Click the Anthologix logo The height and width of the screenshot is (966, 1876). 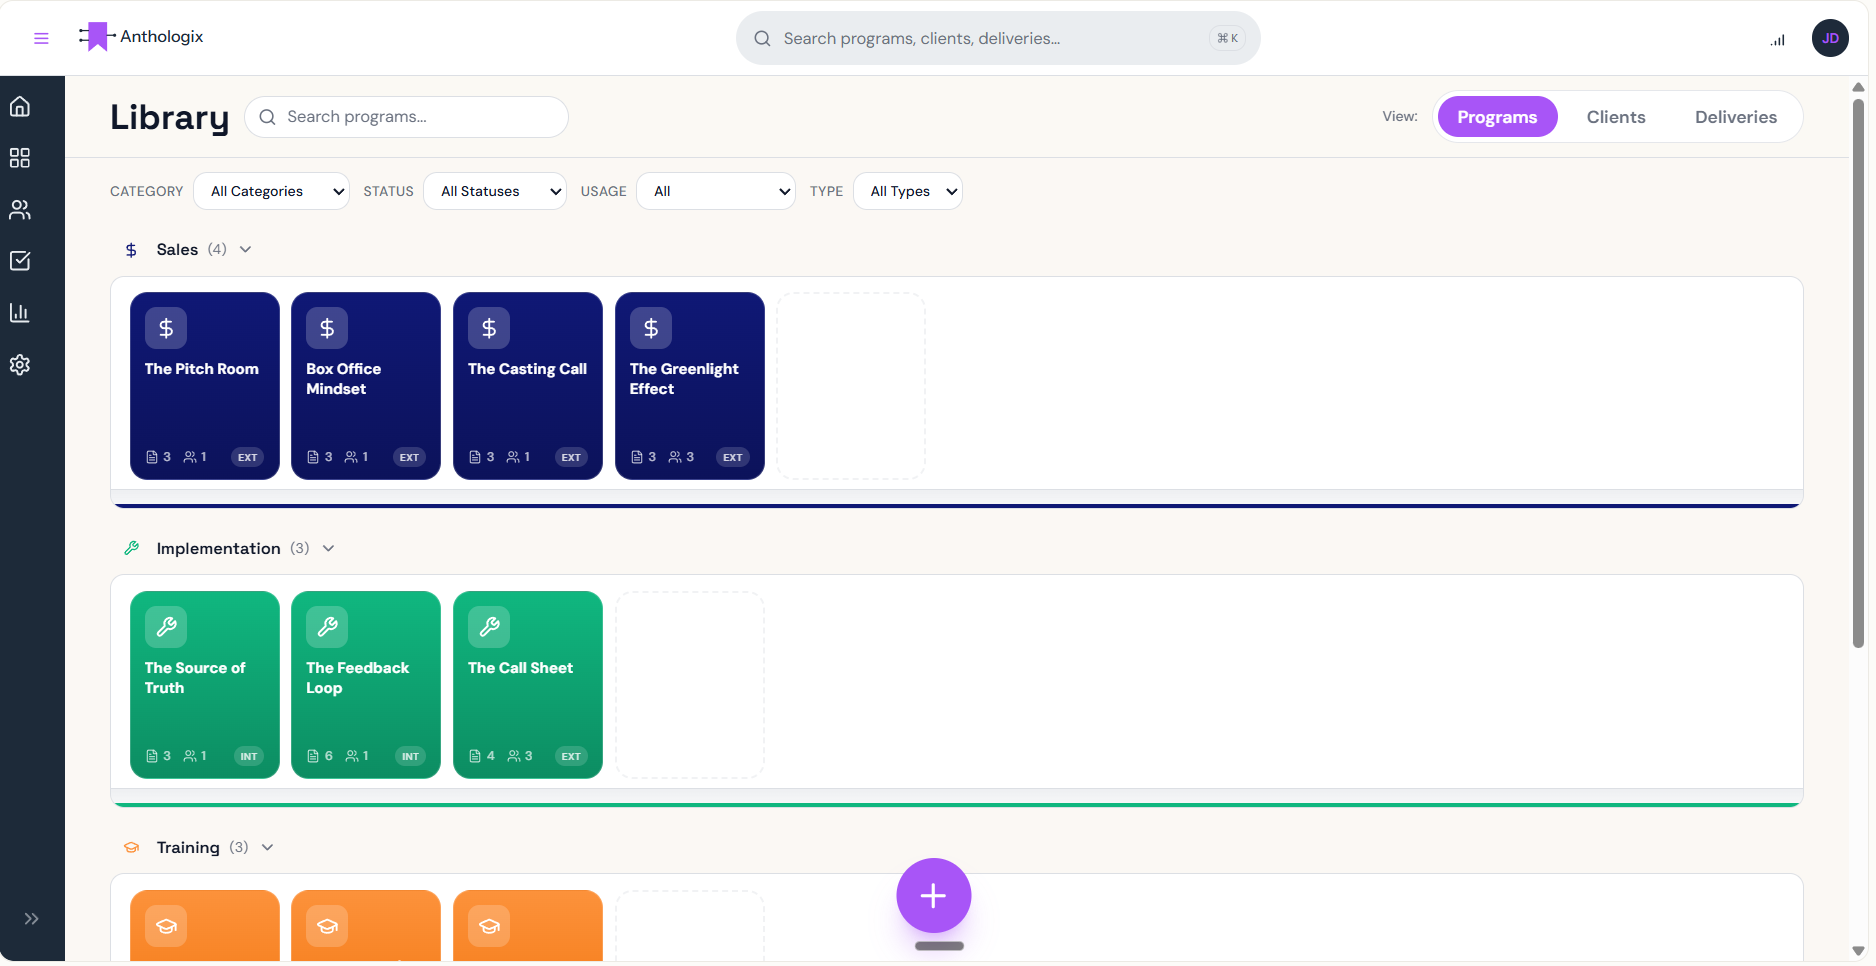(141, 37)
